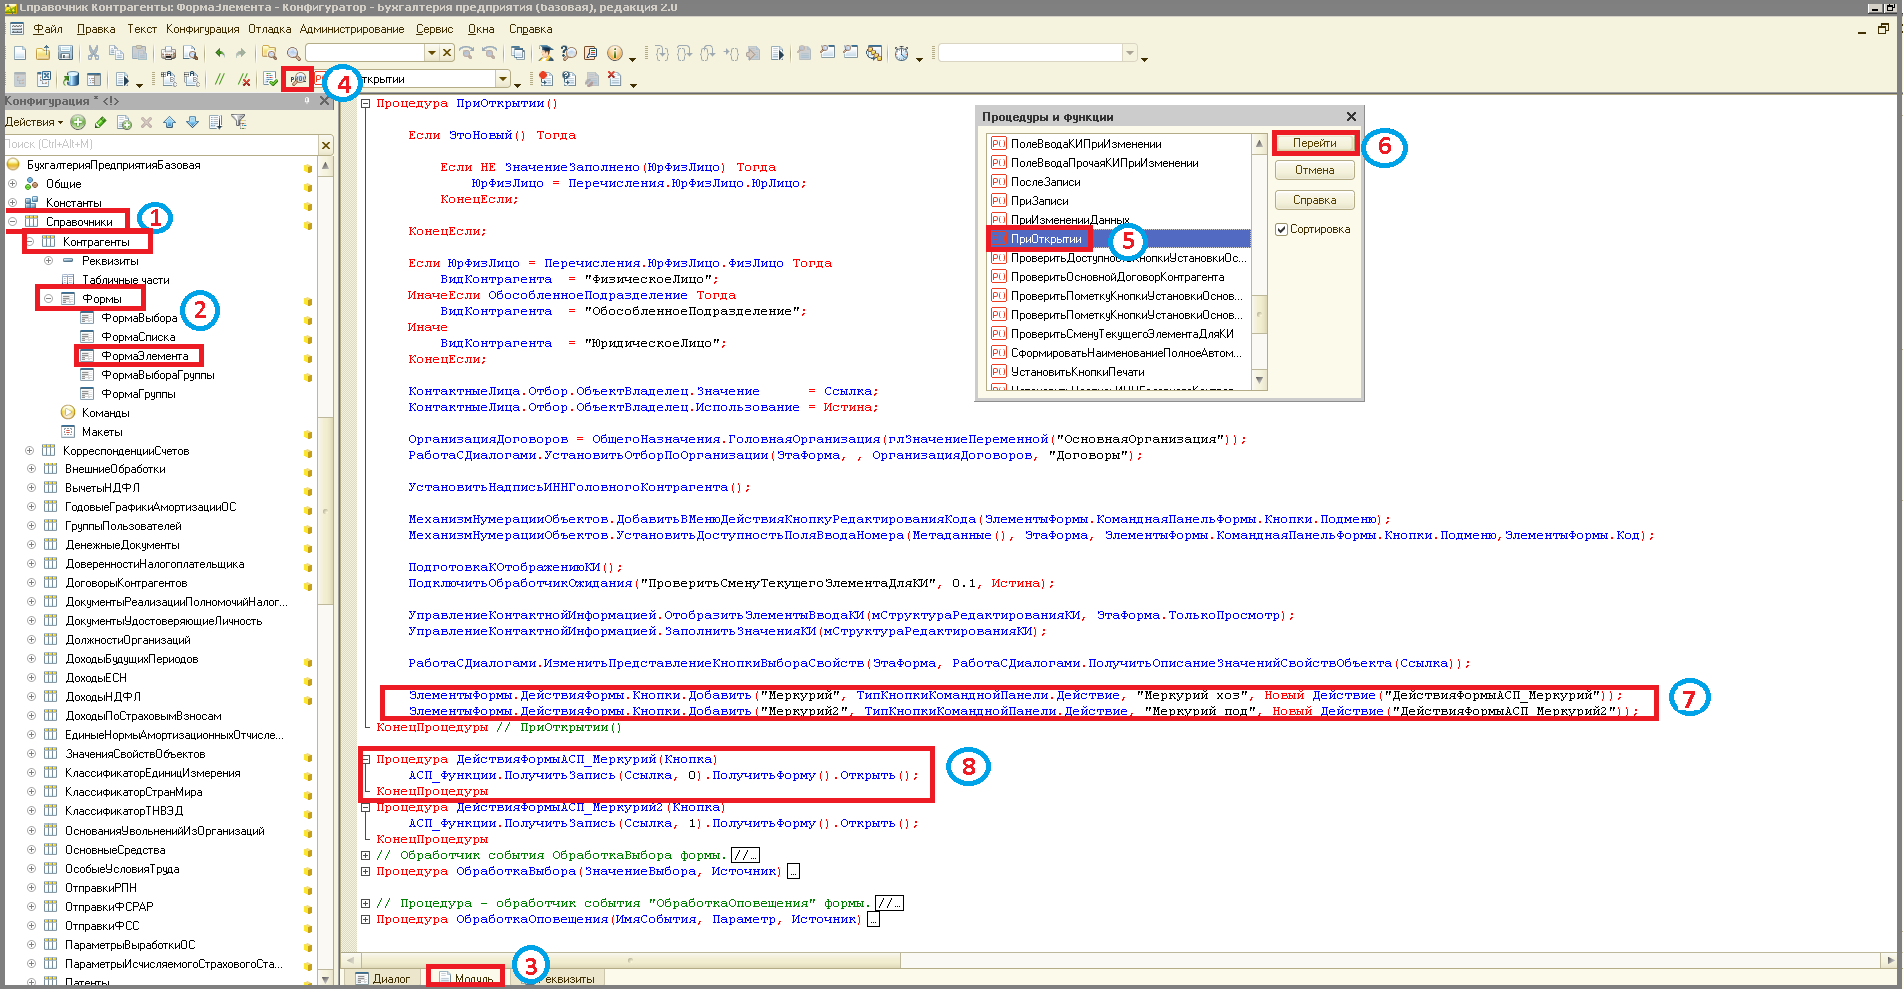This screenshot has width=1903, height=989.
Task: Close the Конфигурация panel
Action: click(325, 101)
